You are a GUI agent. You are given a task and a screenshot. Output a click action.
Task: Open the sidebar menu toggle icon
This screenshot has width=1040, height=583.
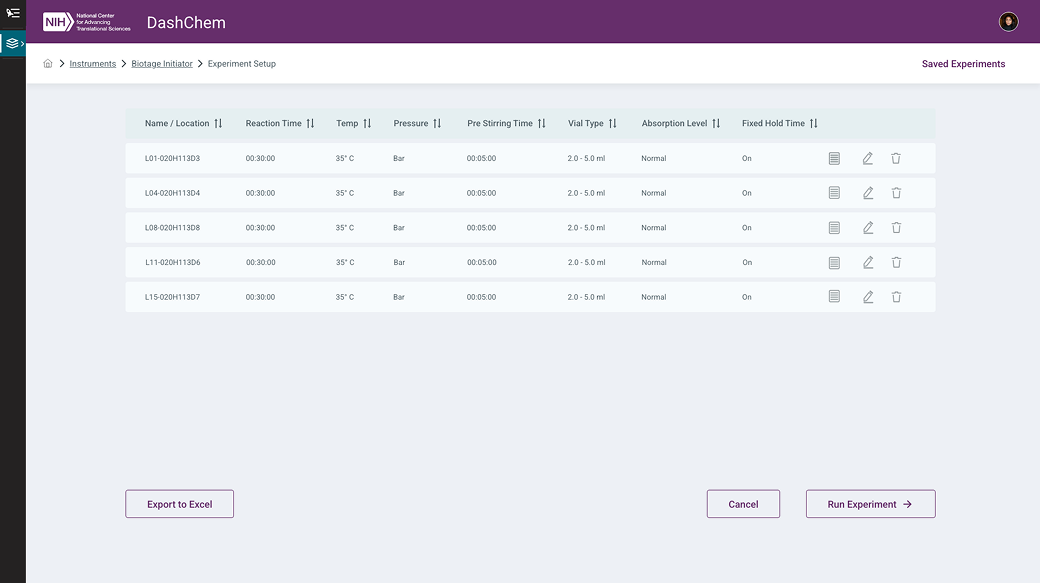13,13
